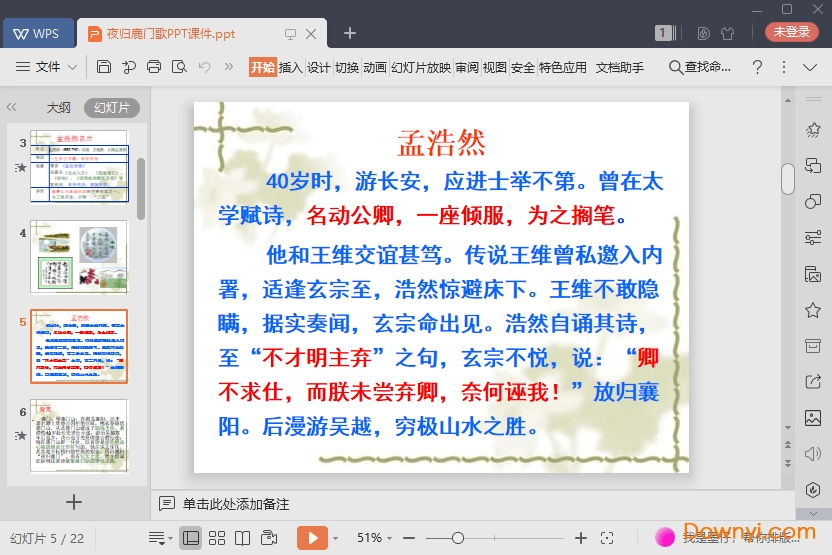The width and height of the screenshot is (832, 555).
Task: Select slide 4 thumbnail
Action: click(84, 257)
